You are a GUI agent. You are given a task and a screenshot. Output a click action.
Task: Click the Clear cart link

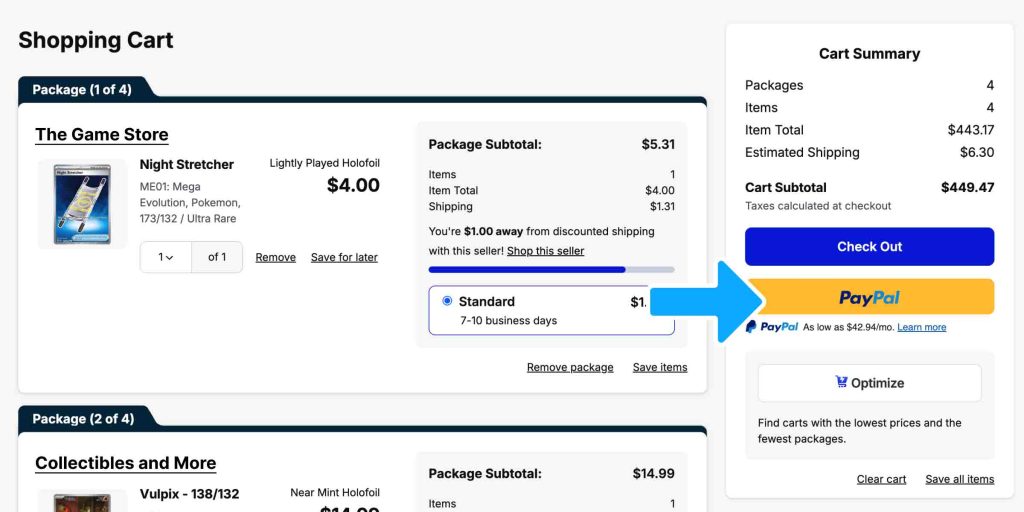(x=881, y=479)
